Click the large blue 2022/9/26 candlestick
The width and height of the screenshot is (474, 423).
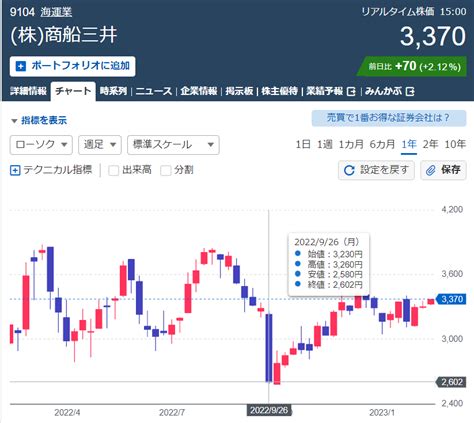tap(269, 348)
